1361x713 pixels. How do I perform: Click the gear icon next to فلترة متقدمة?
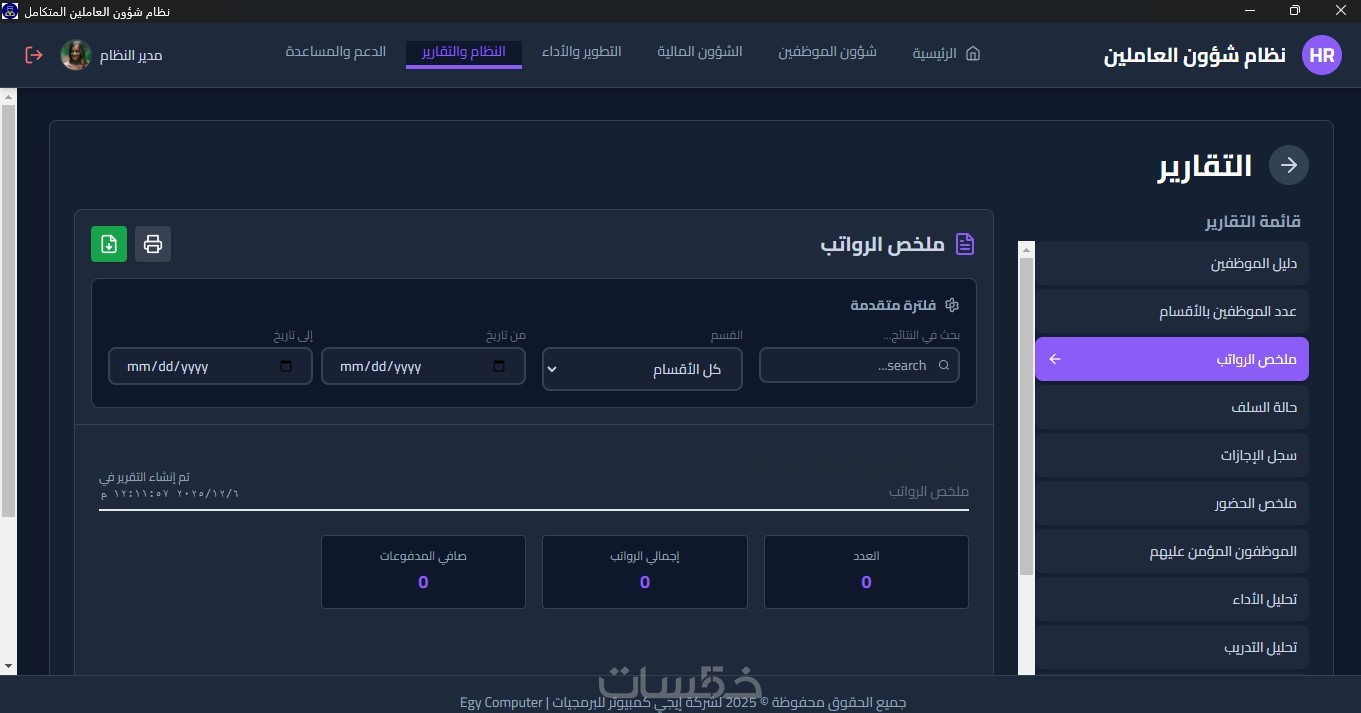(x=952, y=305)
